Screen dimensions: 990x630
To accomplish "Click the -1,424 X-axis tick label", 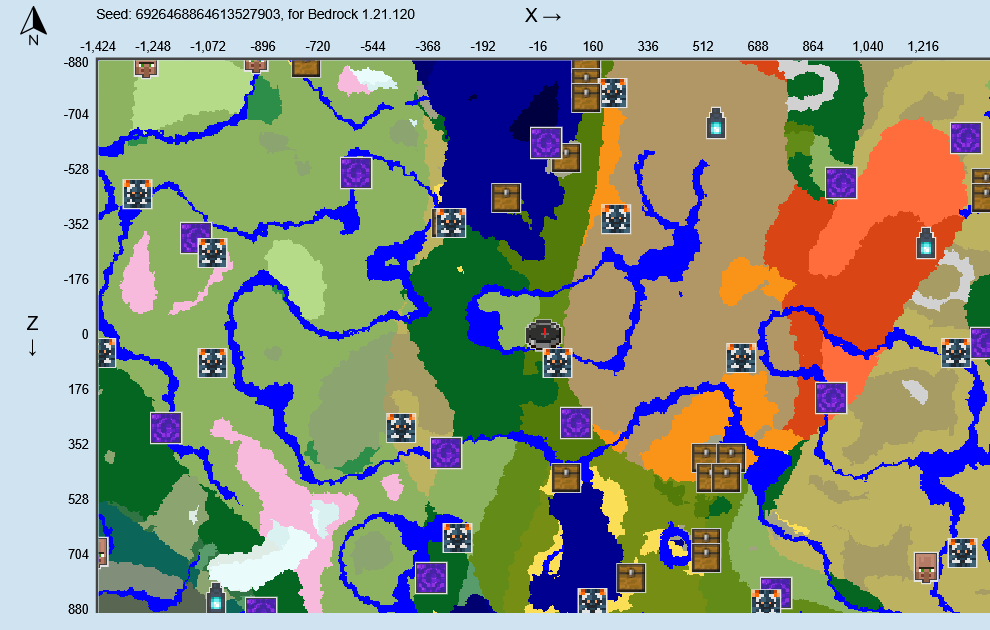I will pyautogui.click(x=98, y=46).
